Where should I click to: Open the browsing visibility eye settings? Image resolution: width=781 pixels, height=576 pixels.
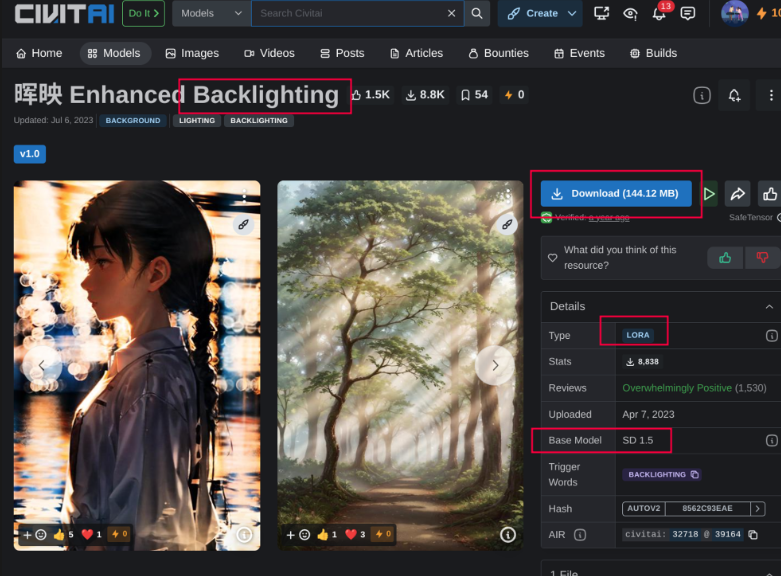[x=630, y=13]
